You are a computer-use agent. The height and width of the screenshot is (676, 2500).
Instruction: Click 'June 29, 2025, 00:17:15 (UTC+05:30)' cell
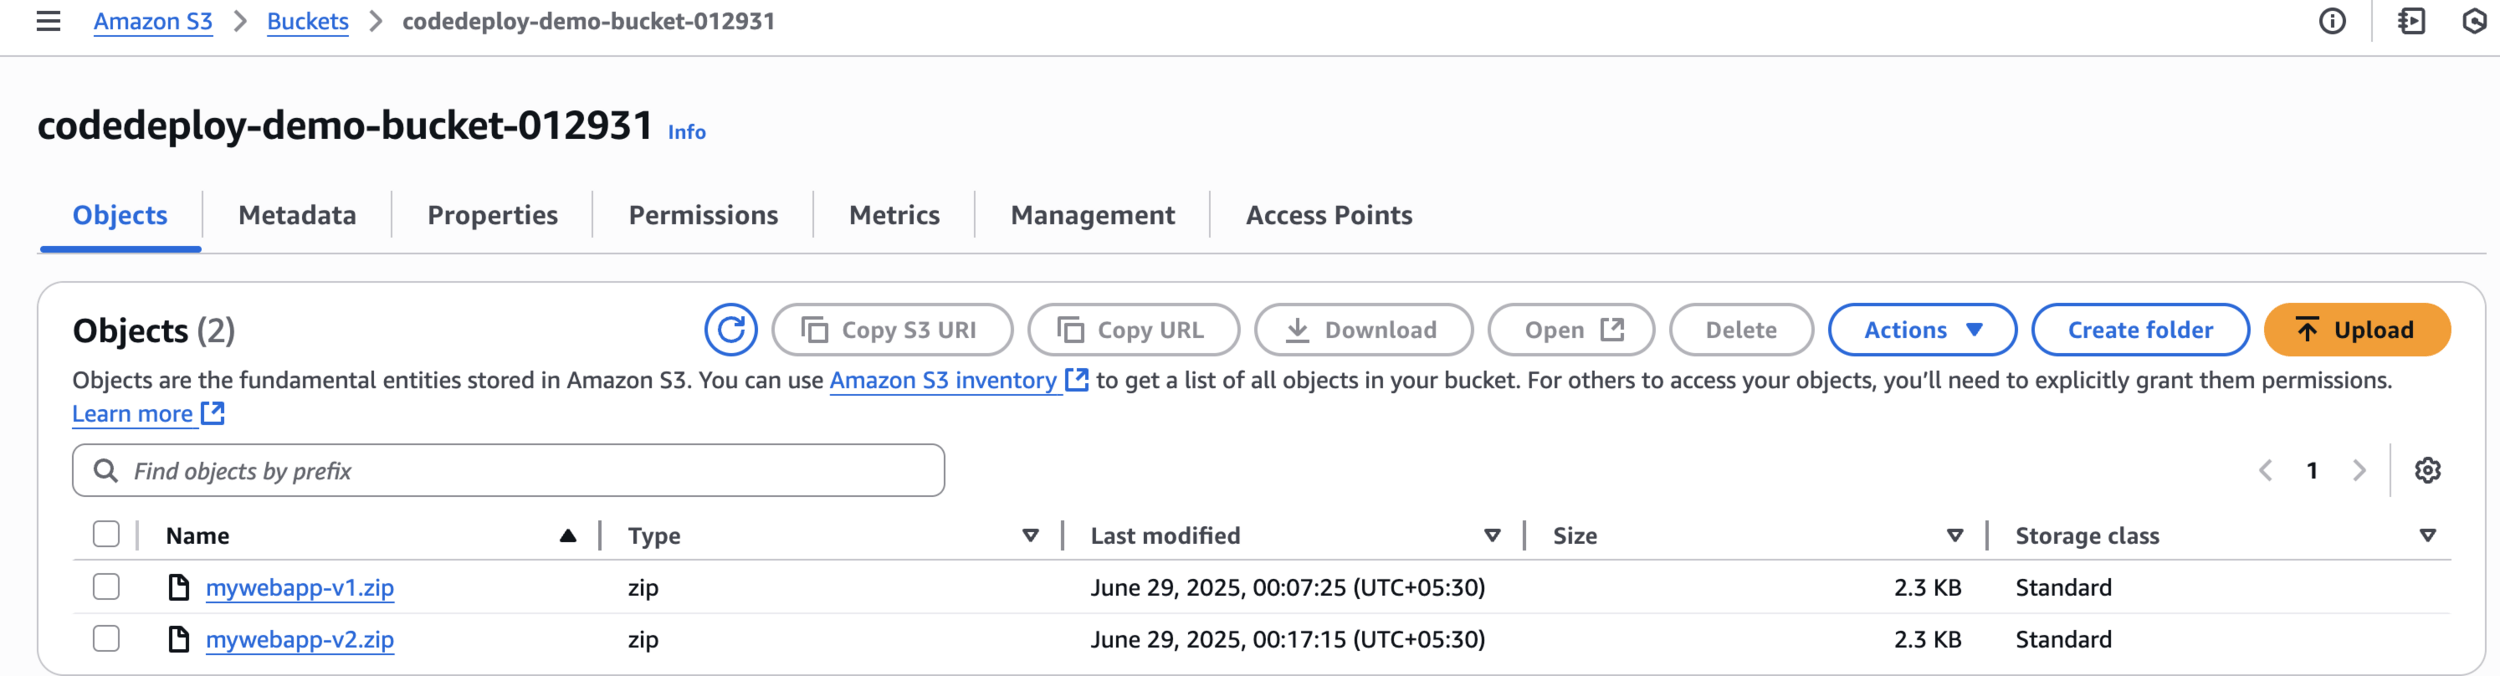pyautogui.click(x=1288, y=639)
